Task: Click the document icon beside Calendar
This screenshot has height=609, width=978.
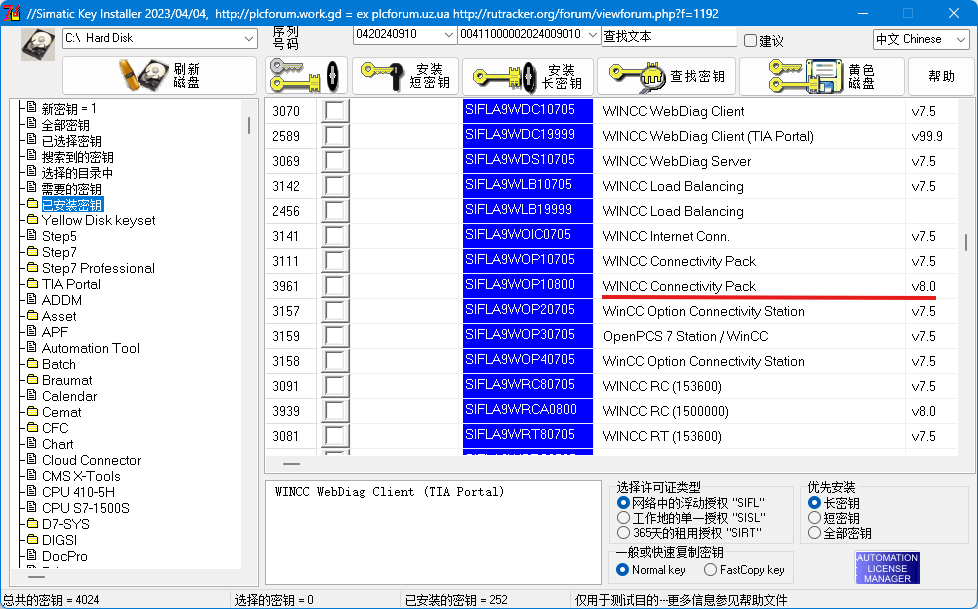Action: pos(32,396)
